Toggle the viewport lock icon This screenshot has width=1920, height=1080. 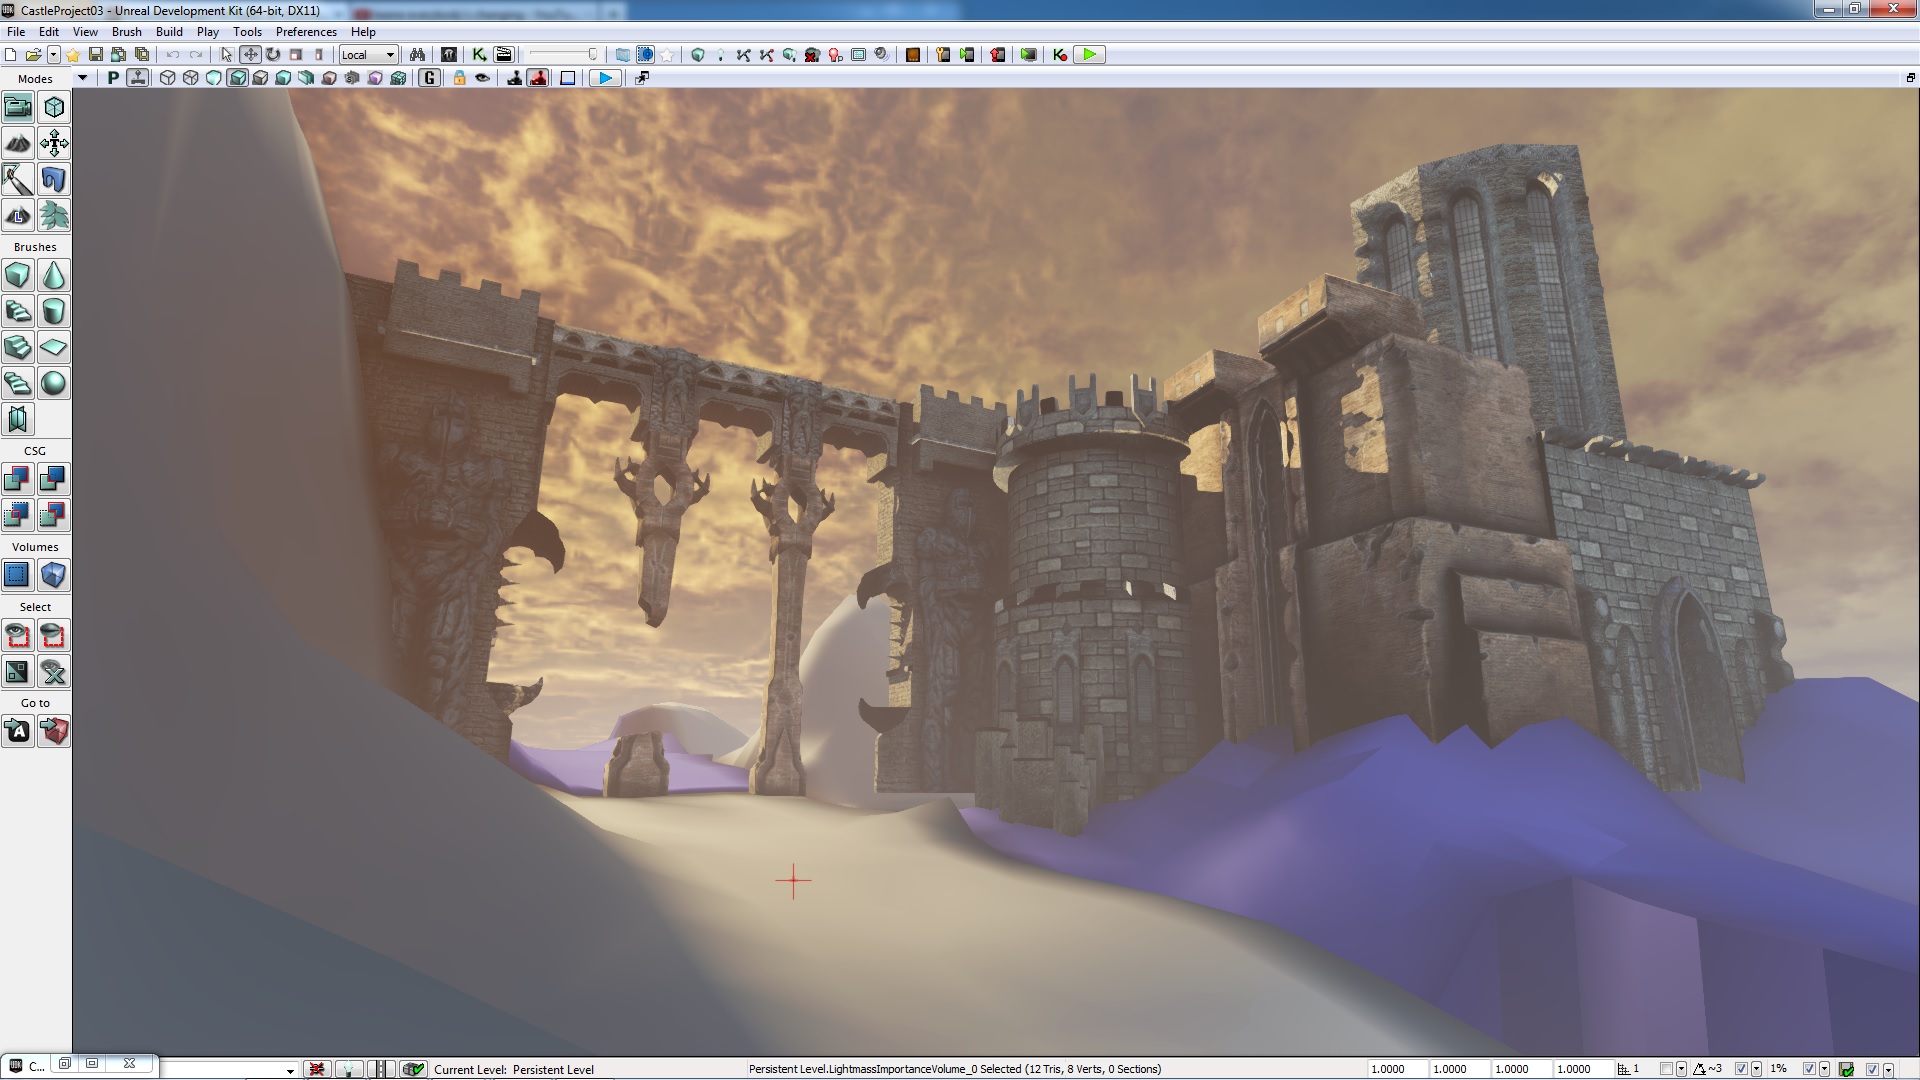(459, 78)
